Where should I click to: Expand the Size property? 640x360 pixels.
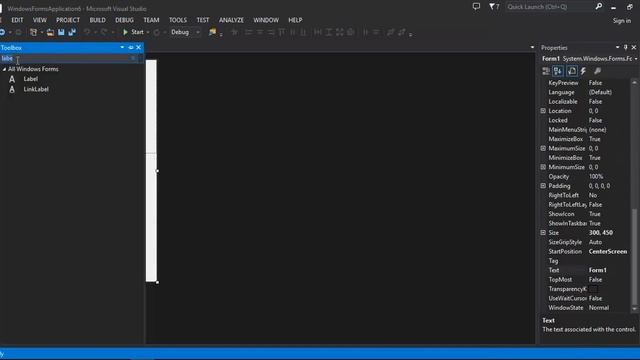[x=543, y=233]
